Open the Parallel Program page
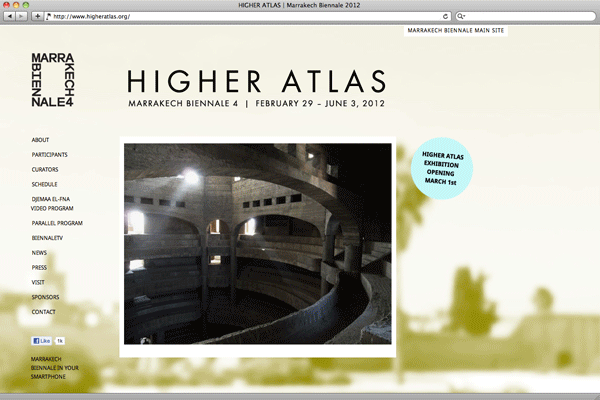The width and height of the screenshot is (600, 400). [x=57, y=223]
